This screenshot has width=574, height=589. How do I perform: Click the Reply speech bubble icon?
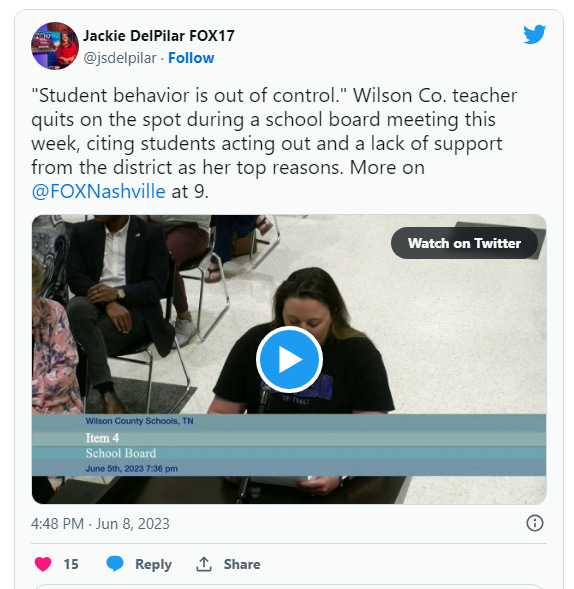click(115, 563)
